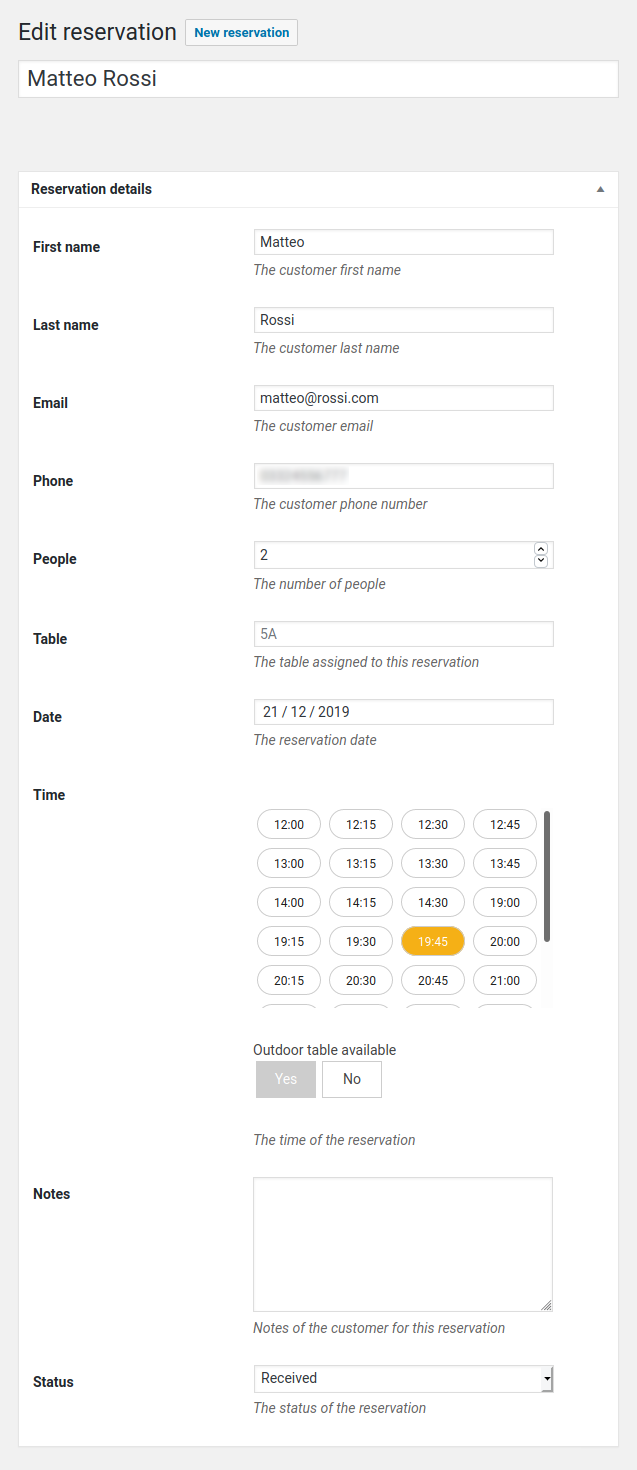Increase the People count with up arrow
Image resolution: width=637 pixels, height=1470 pixels.
541,549
